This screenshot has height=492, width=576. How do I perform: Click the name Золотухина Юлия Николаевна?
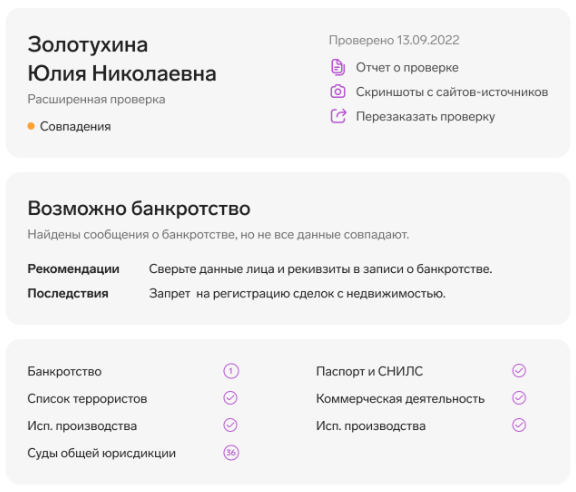pos(122,59)
